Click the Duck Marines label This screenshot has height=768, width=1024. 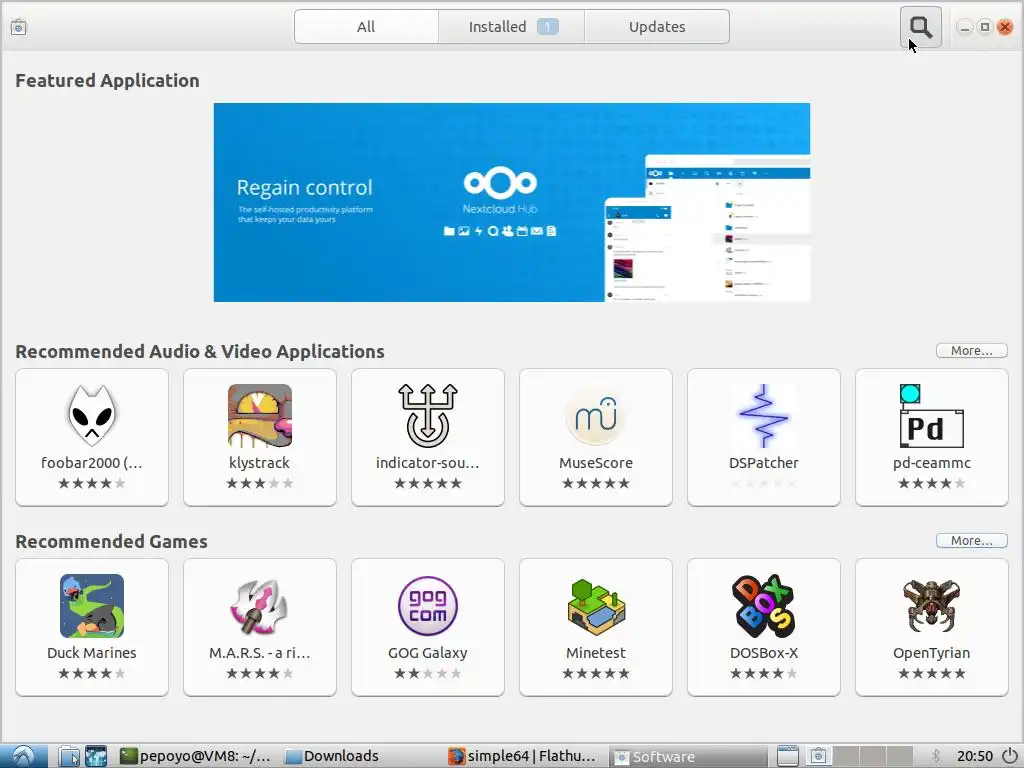pyautogui.click(x=91, y=653)
